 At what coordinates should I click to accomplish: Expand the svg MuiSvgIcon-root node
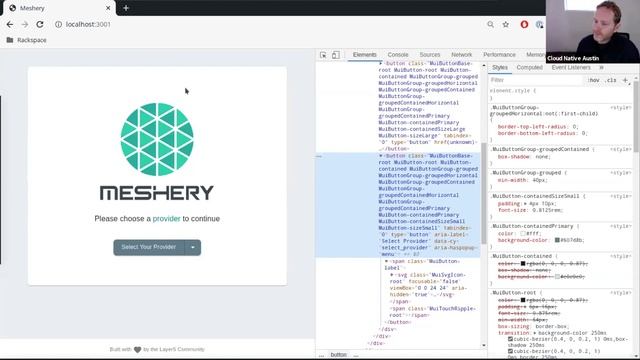pyautogui.click(x=392, y=275)
